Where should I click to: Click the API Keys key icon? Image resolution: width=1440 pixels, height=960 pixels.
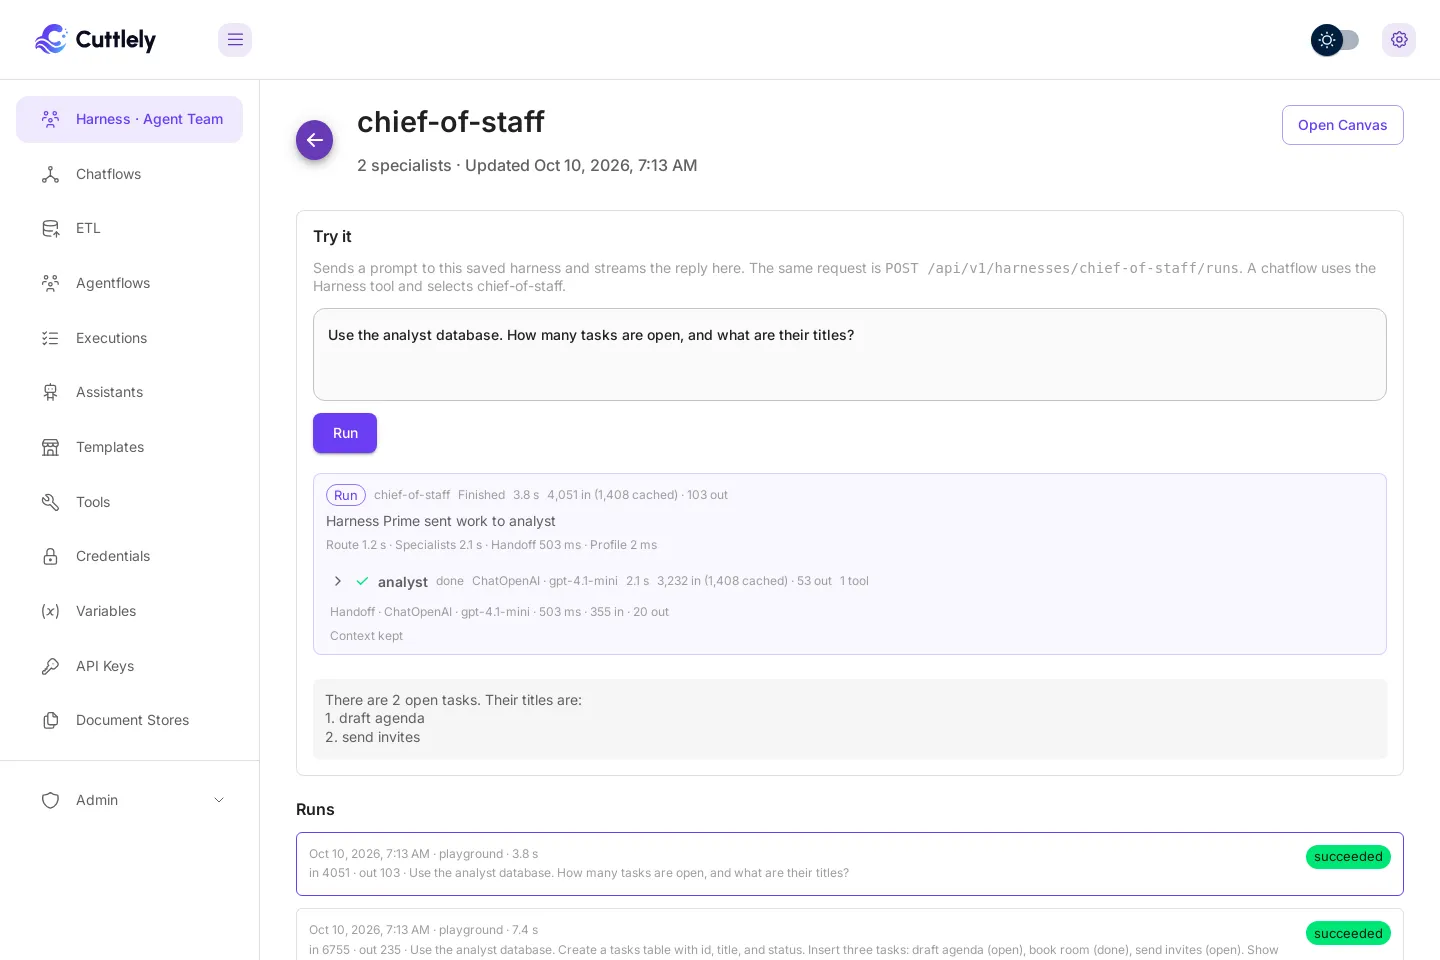click(50, 666)
